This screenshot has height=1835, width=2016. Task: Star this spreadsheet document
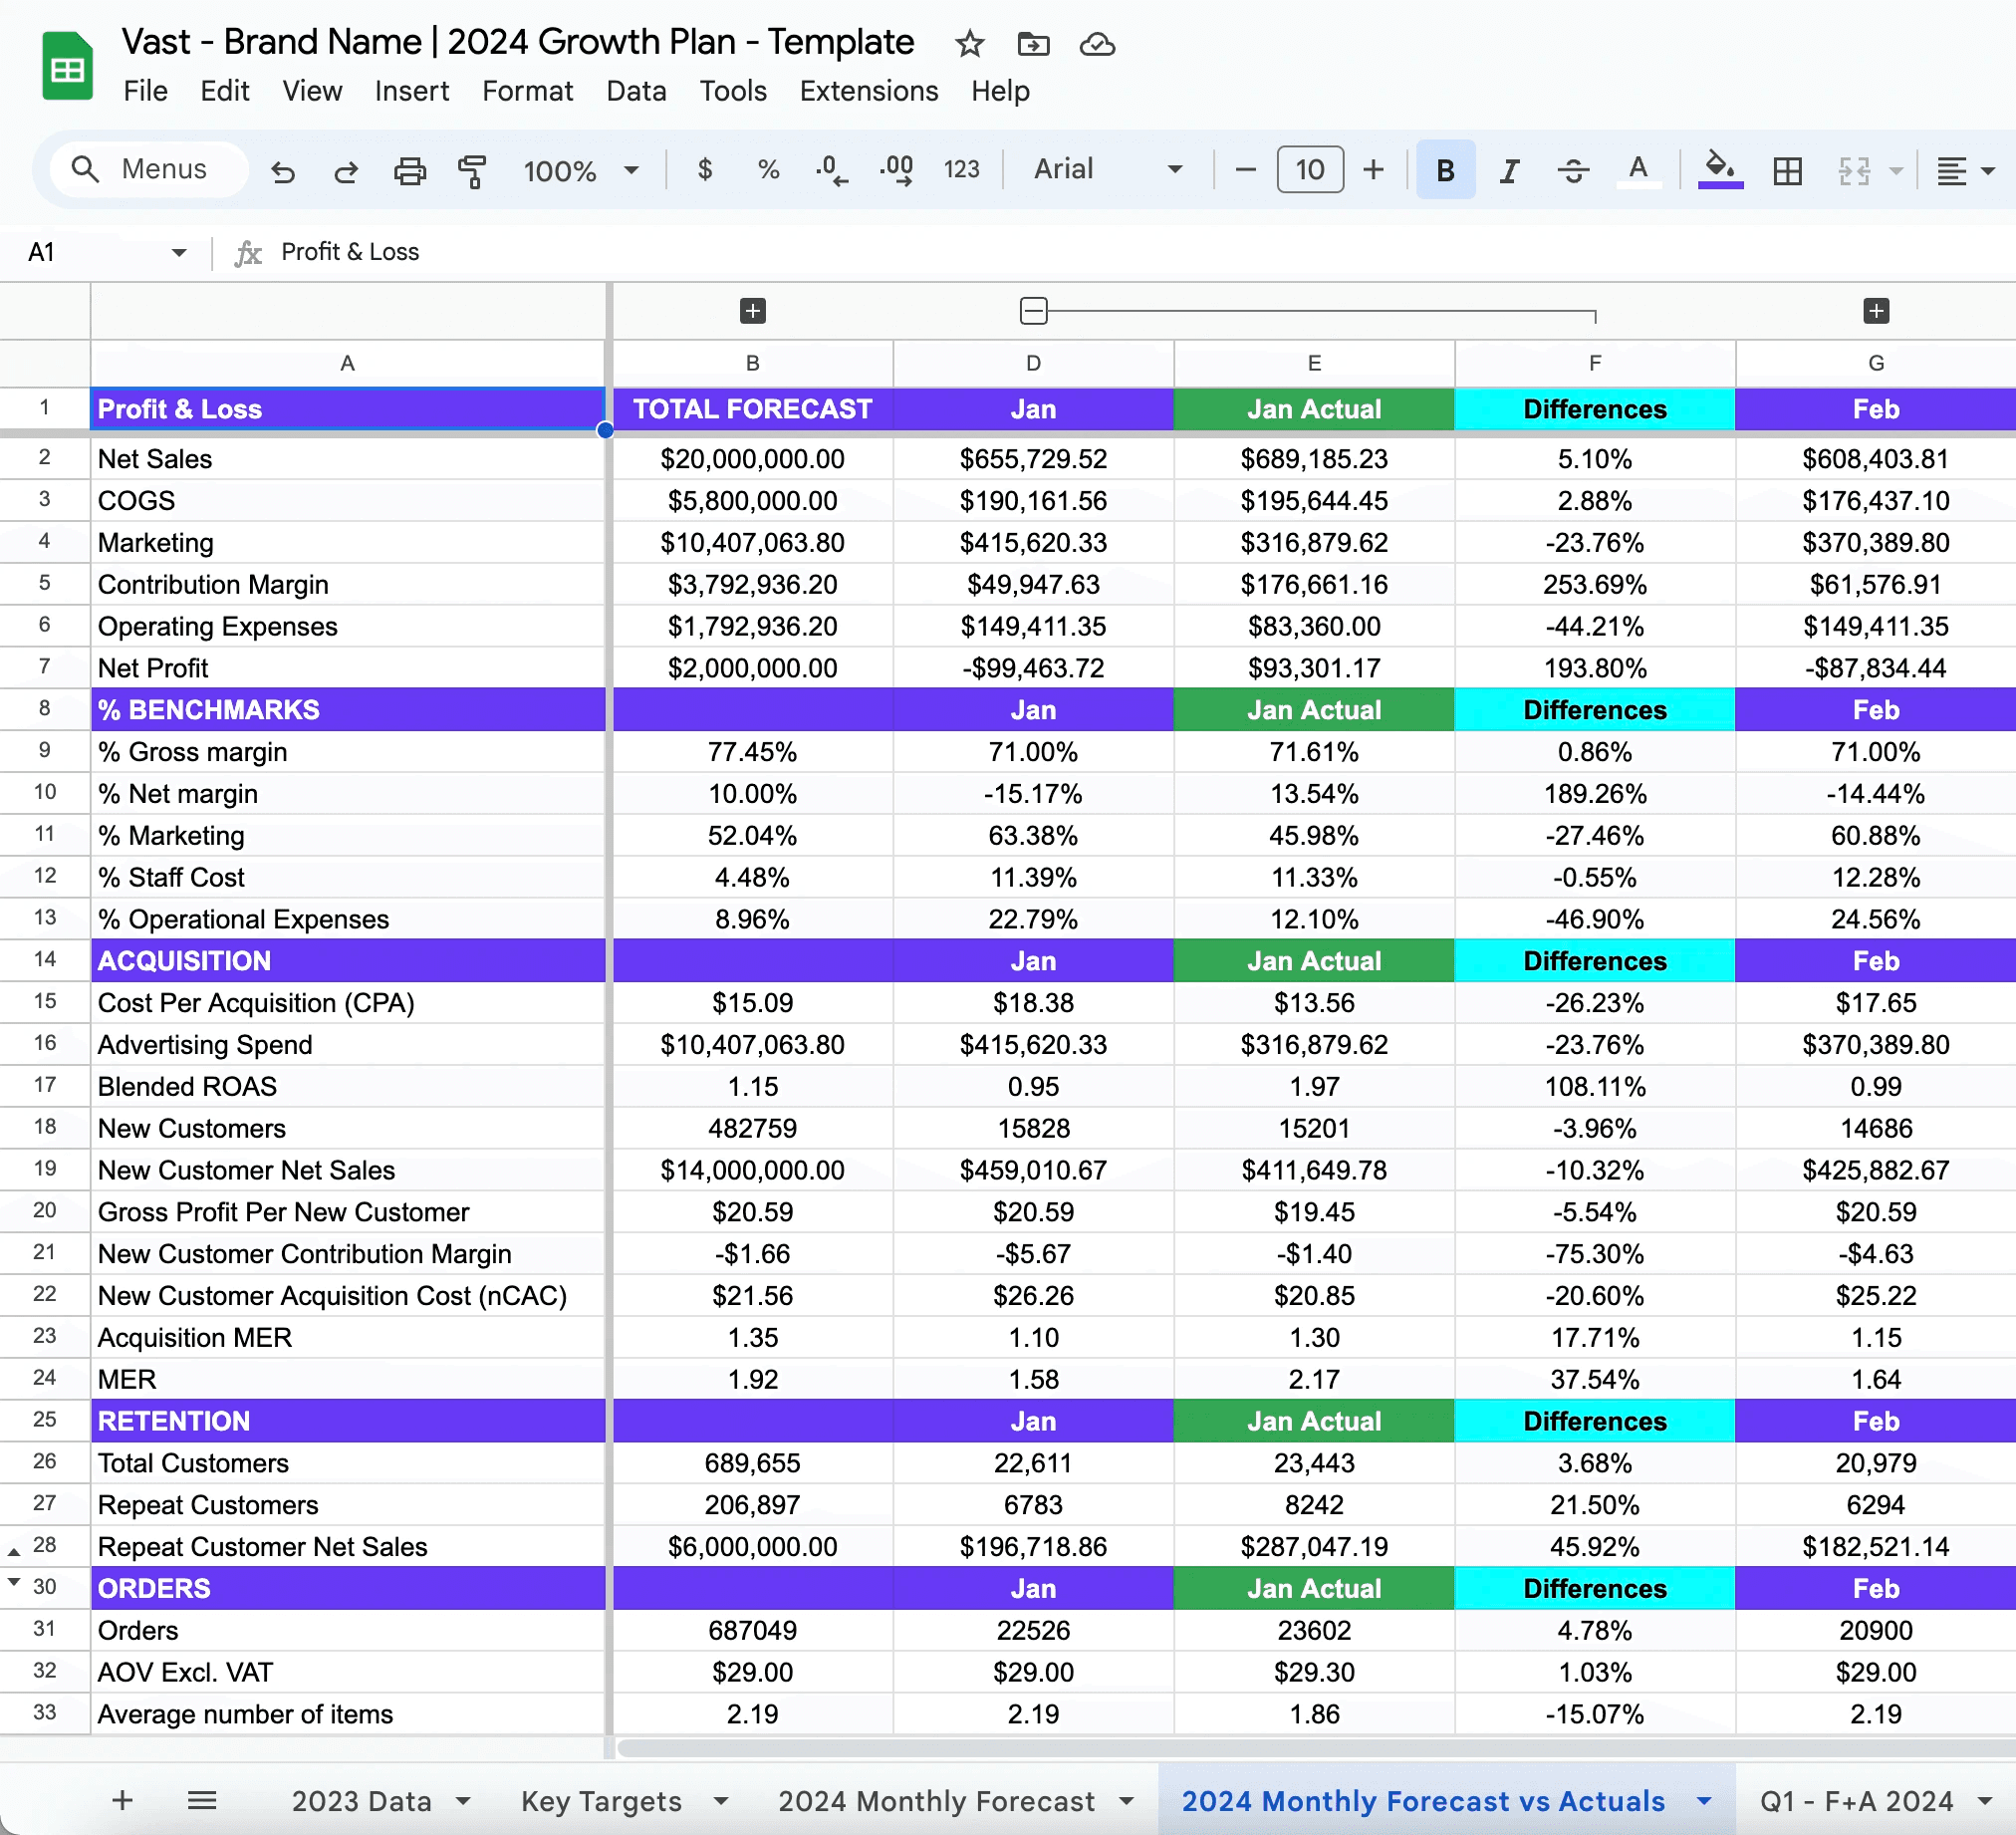coord(969,44)
